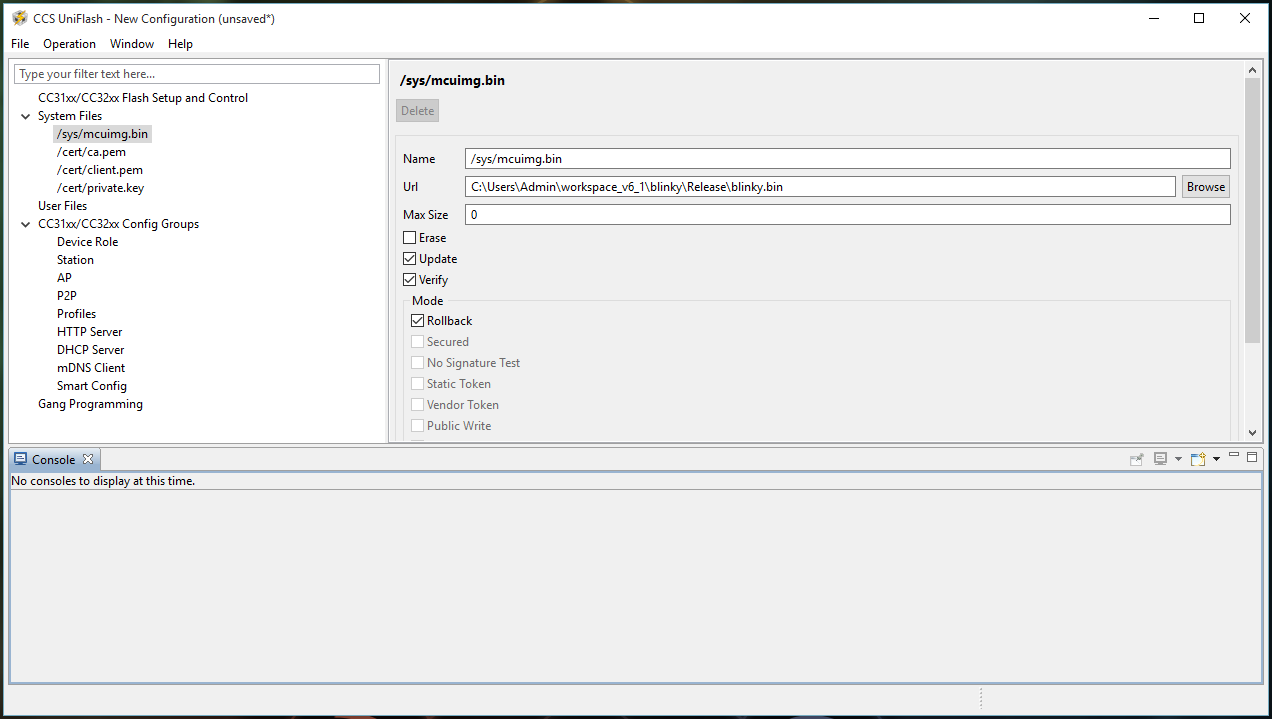Click the Console monitor icon on the tab
1272x719 pixels.
(x=20, y=459)
